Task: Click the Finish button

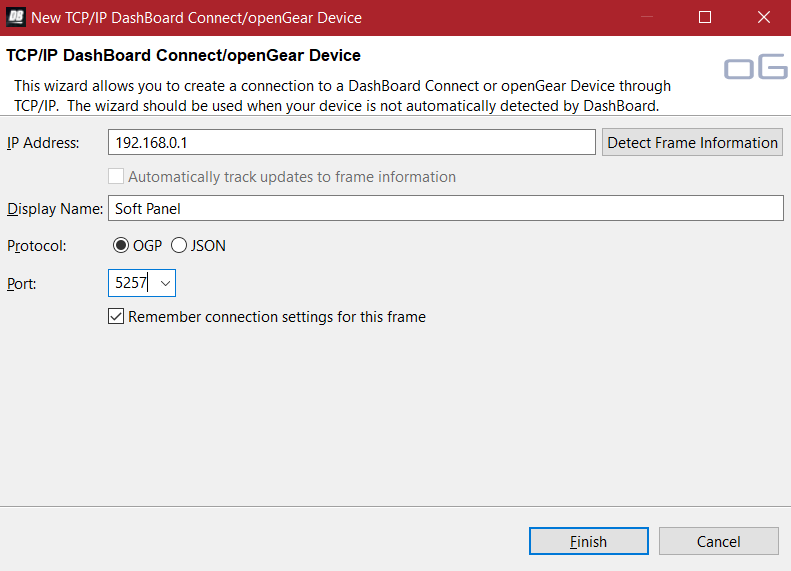Action: click(x=589, y=542)
